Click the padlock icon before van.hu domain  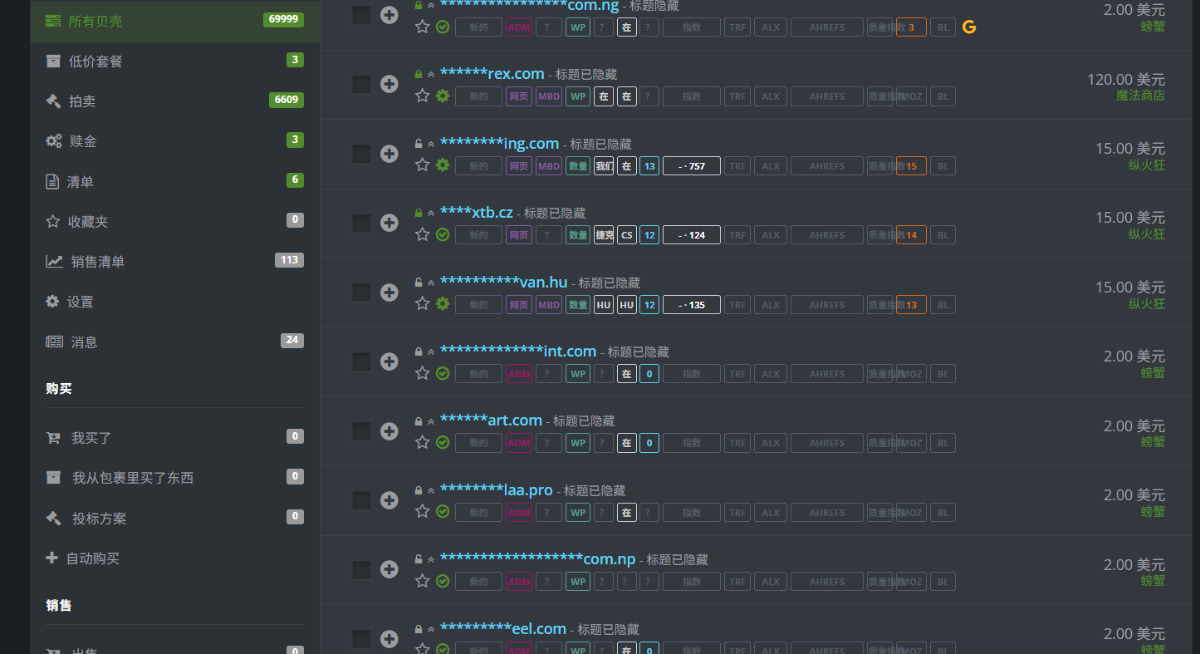coord(418,283)
